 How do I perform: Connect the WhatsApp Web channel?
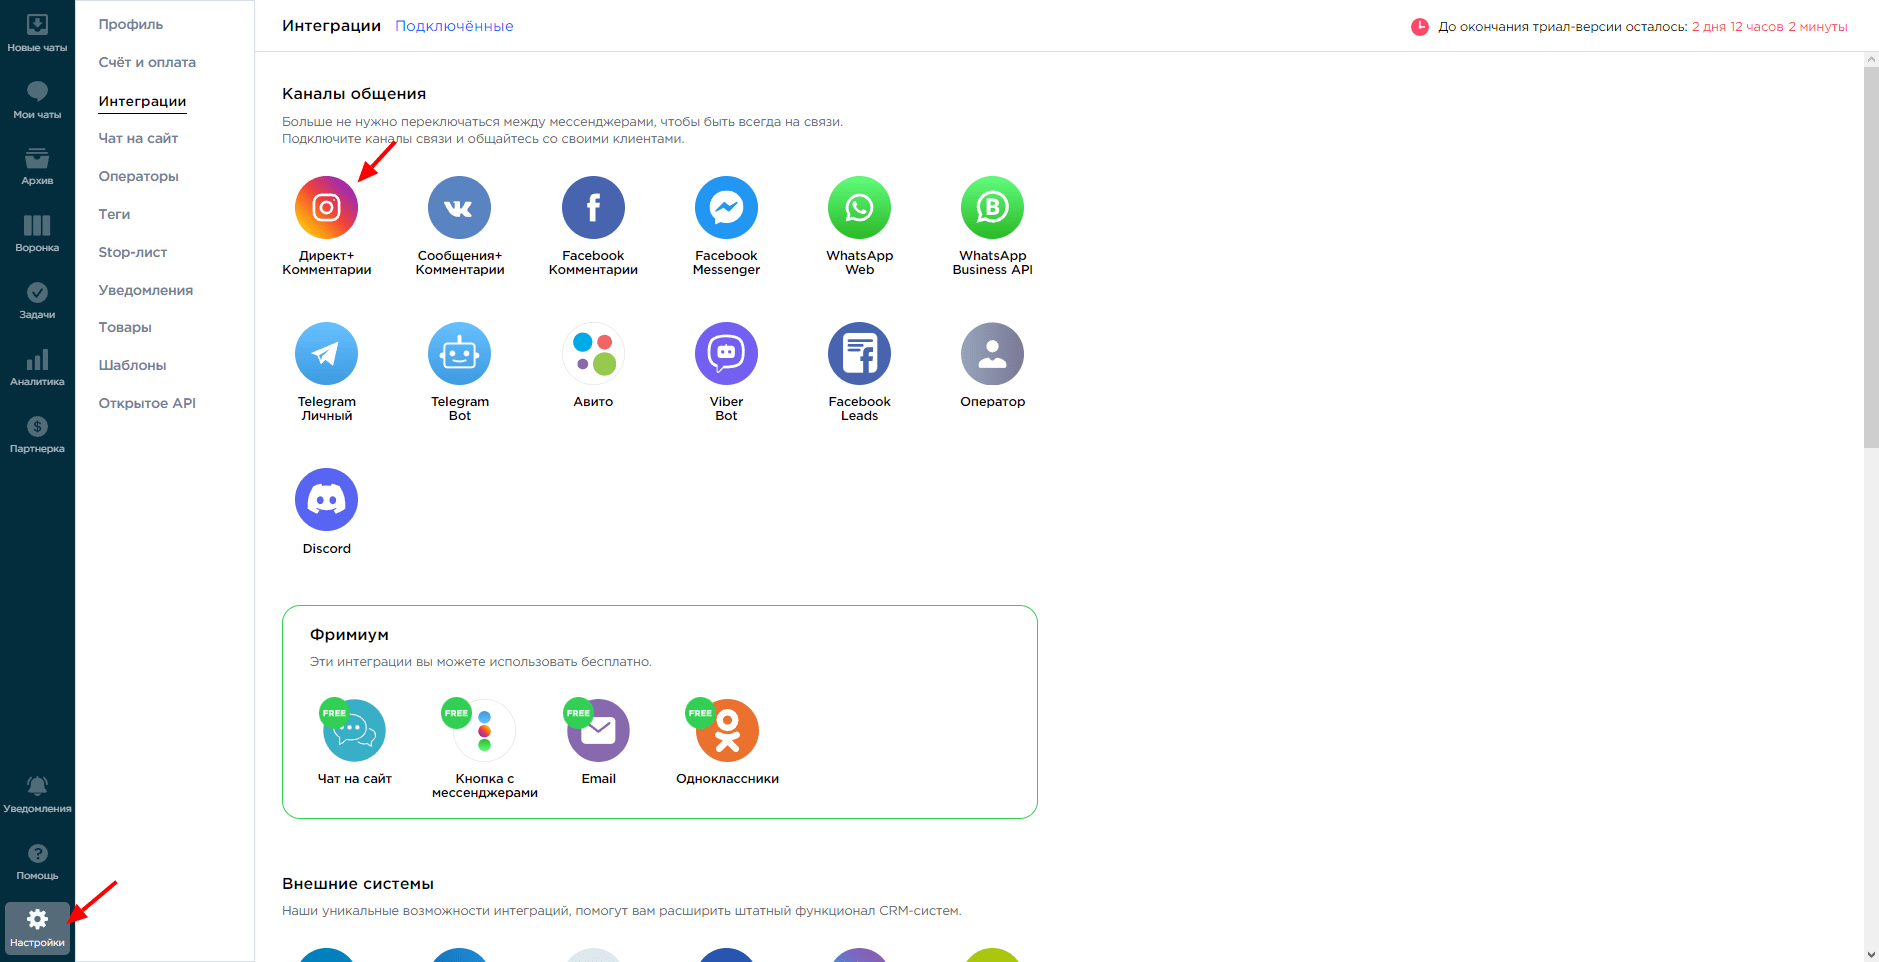[859, 208]
